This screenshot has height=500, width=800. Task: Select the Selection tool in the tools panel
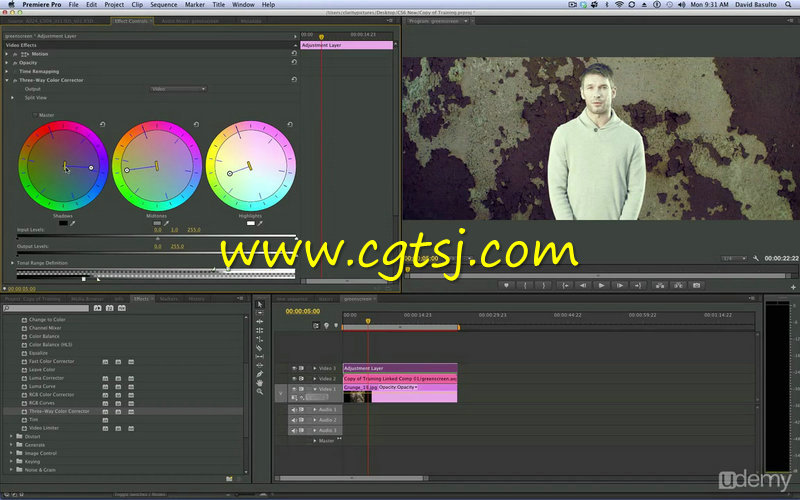[x=260, y=304]
